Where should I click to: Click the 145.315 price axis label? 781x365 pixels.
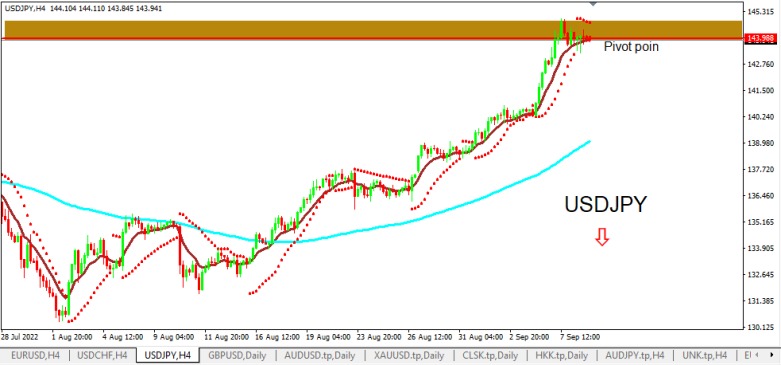(760, 11)
